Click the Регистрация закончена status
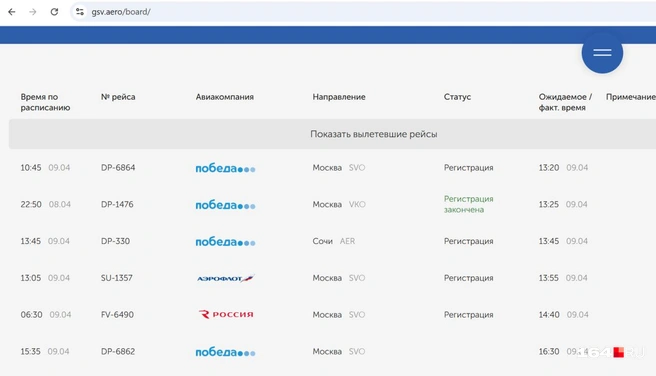 [469, 204]
